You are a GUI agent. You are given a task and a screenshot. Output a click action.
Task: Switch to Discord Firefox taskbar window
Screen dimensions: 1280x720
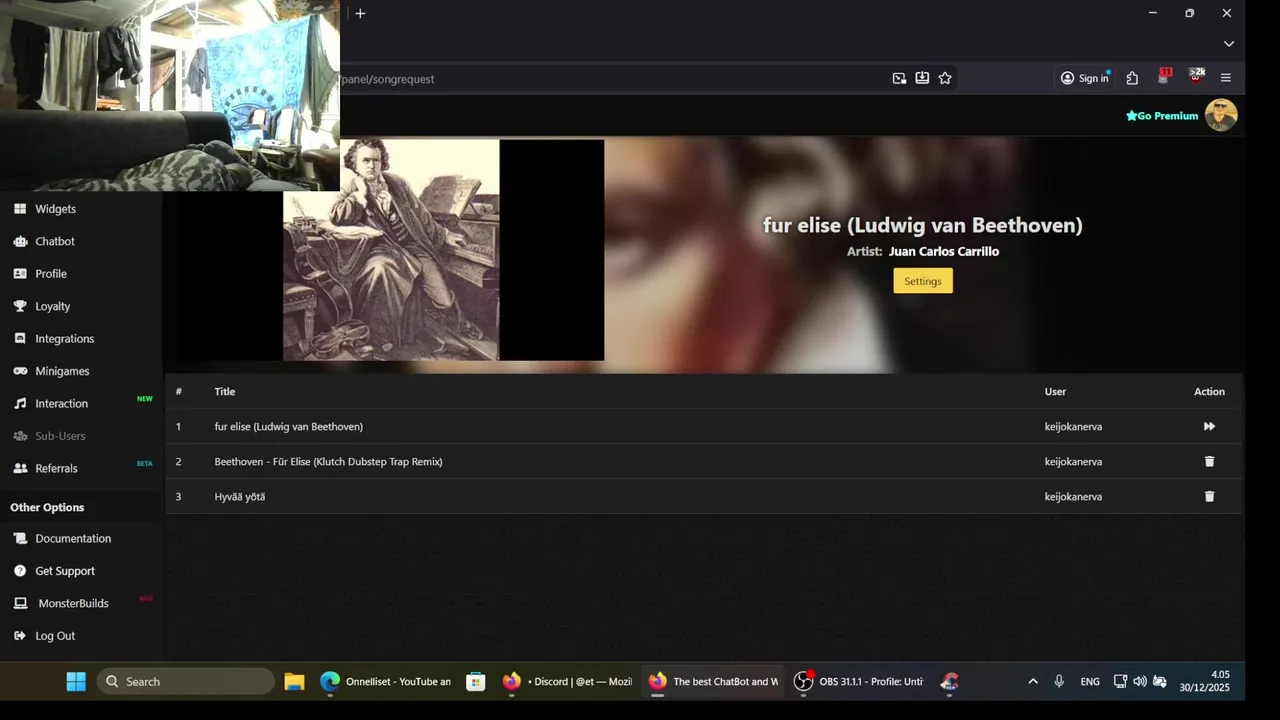(x=567, y=681)
